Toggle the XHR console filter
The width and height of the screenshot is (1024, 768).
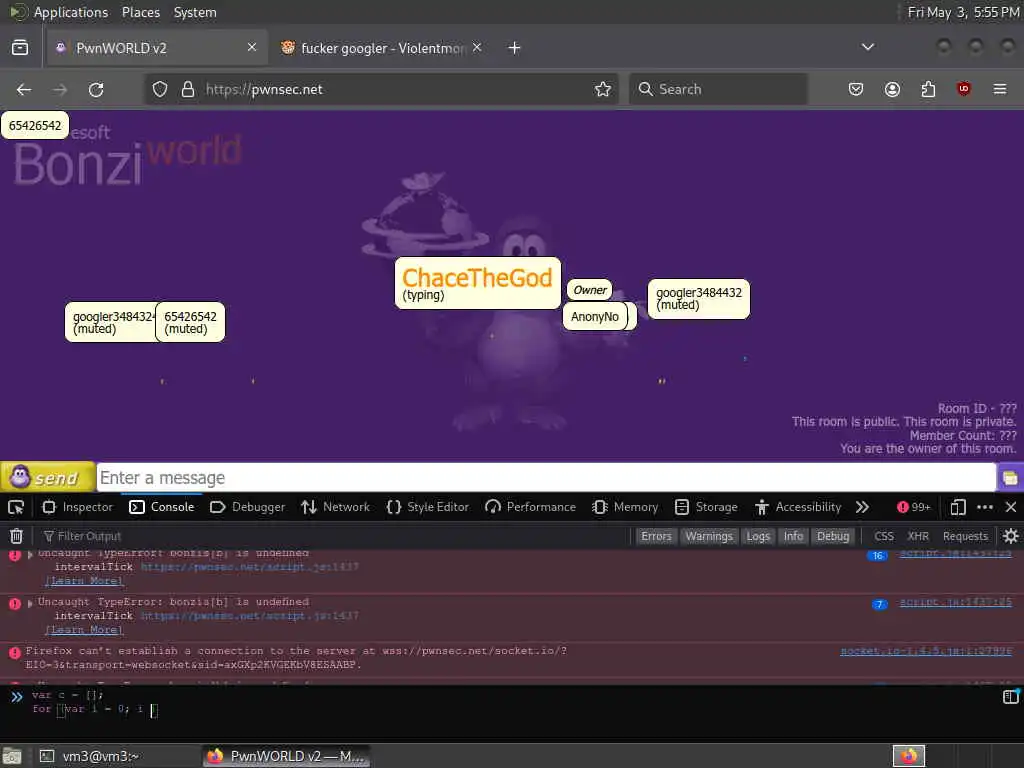pyautogui.click(x=918, y=536)
